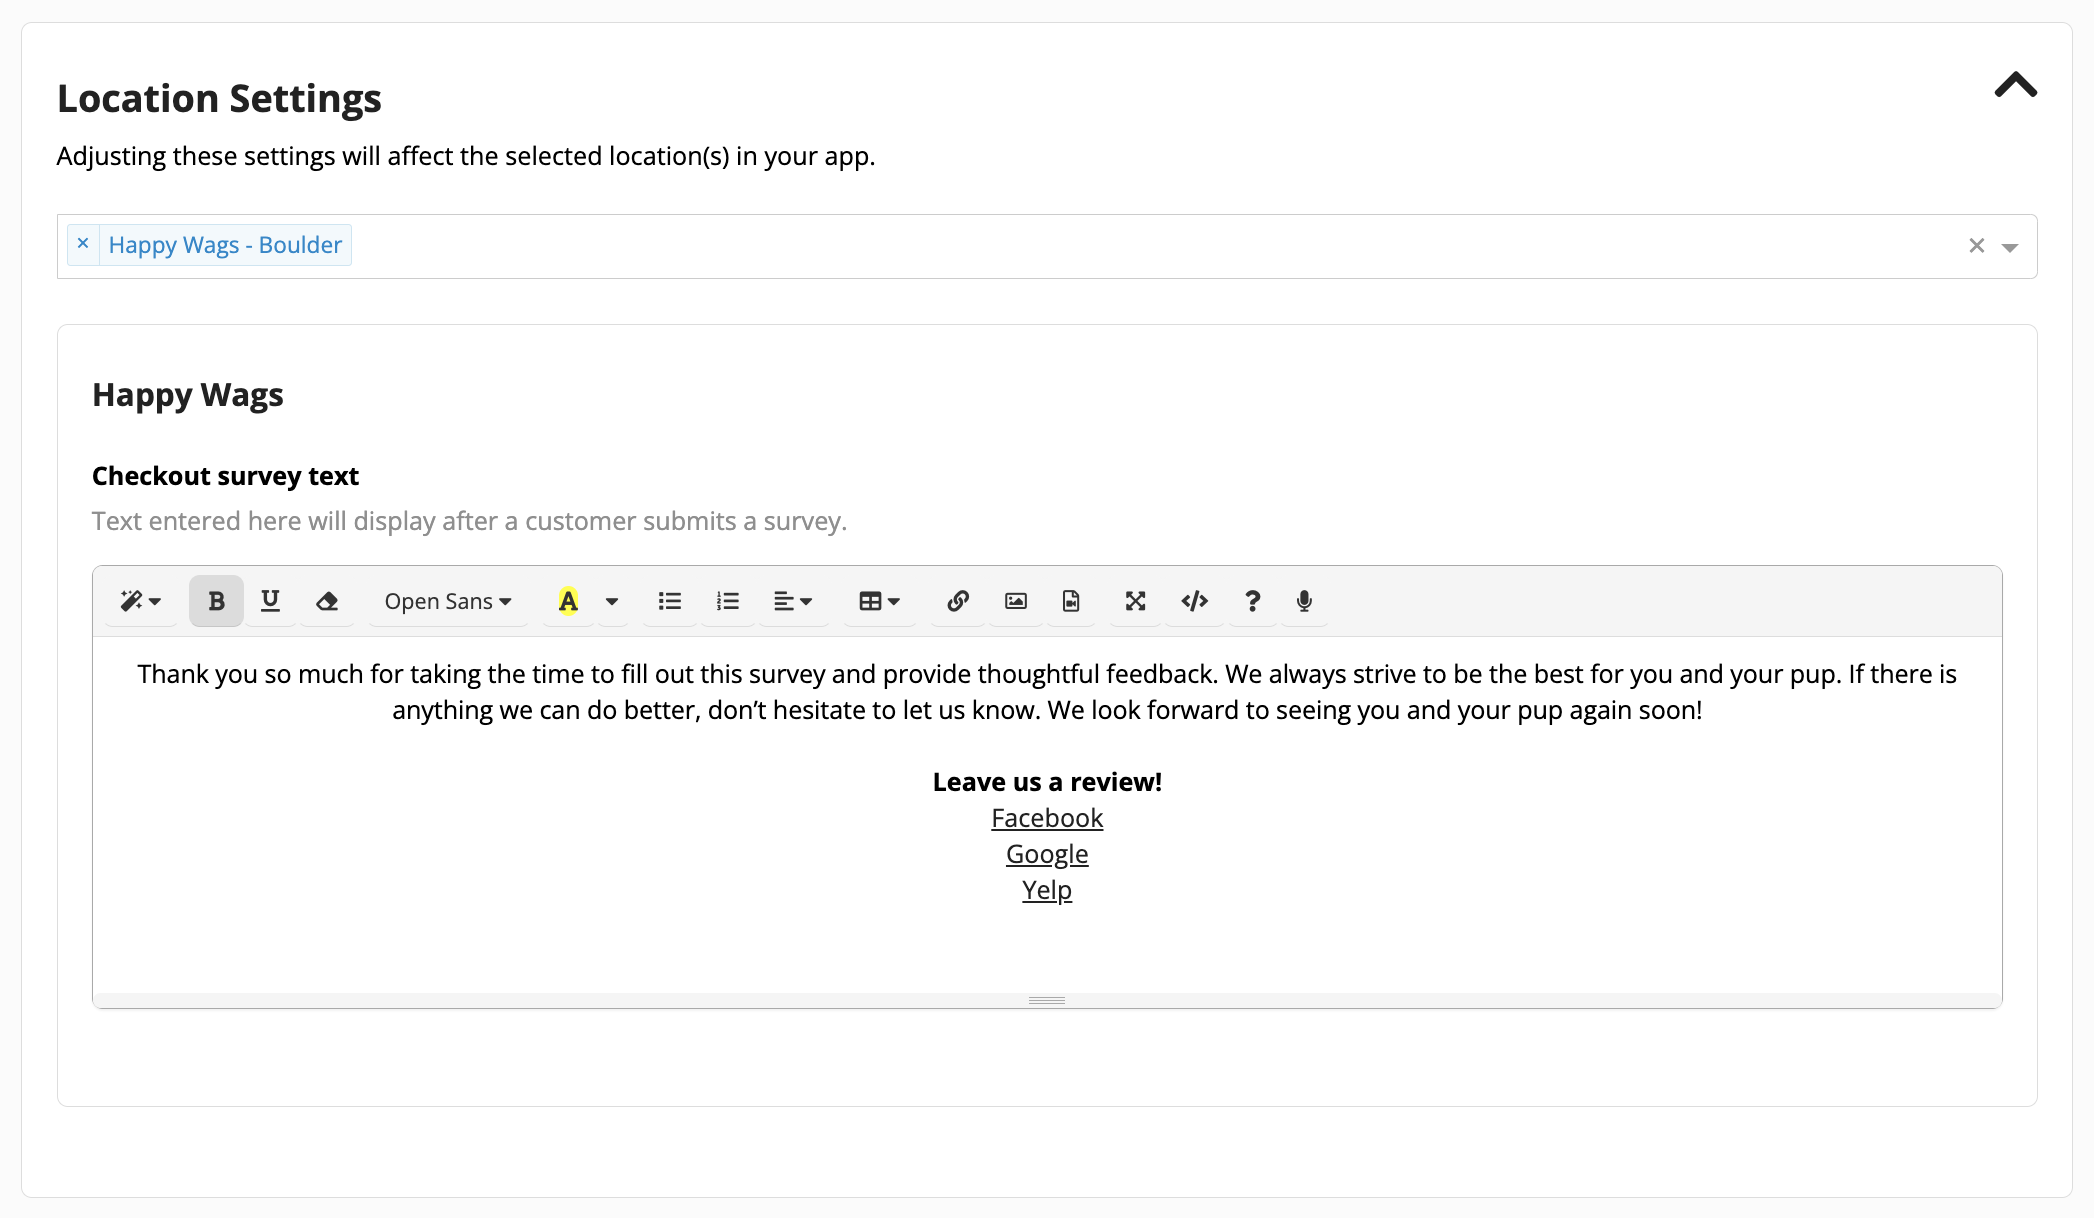Apply the yellow highlight text color

click(x=568, y=601)
